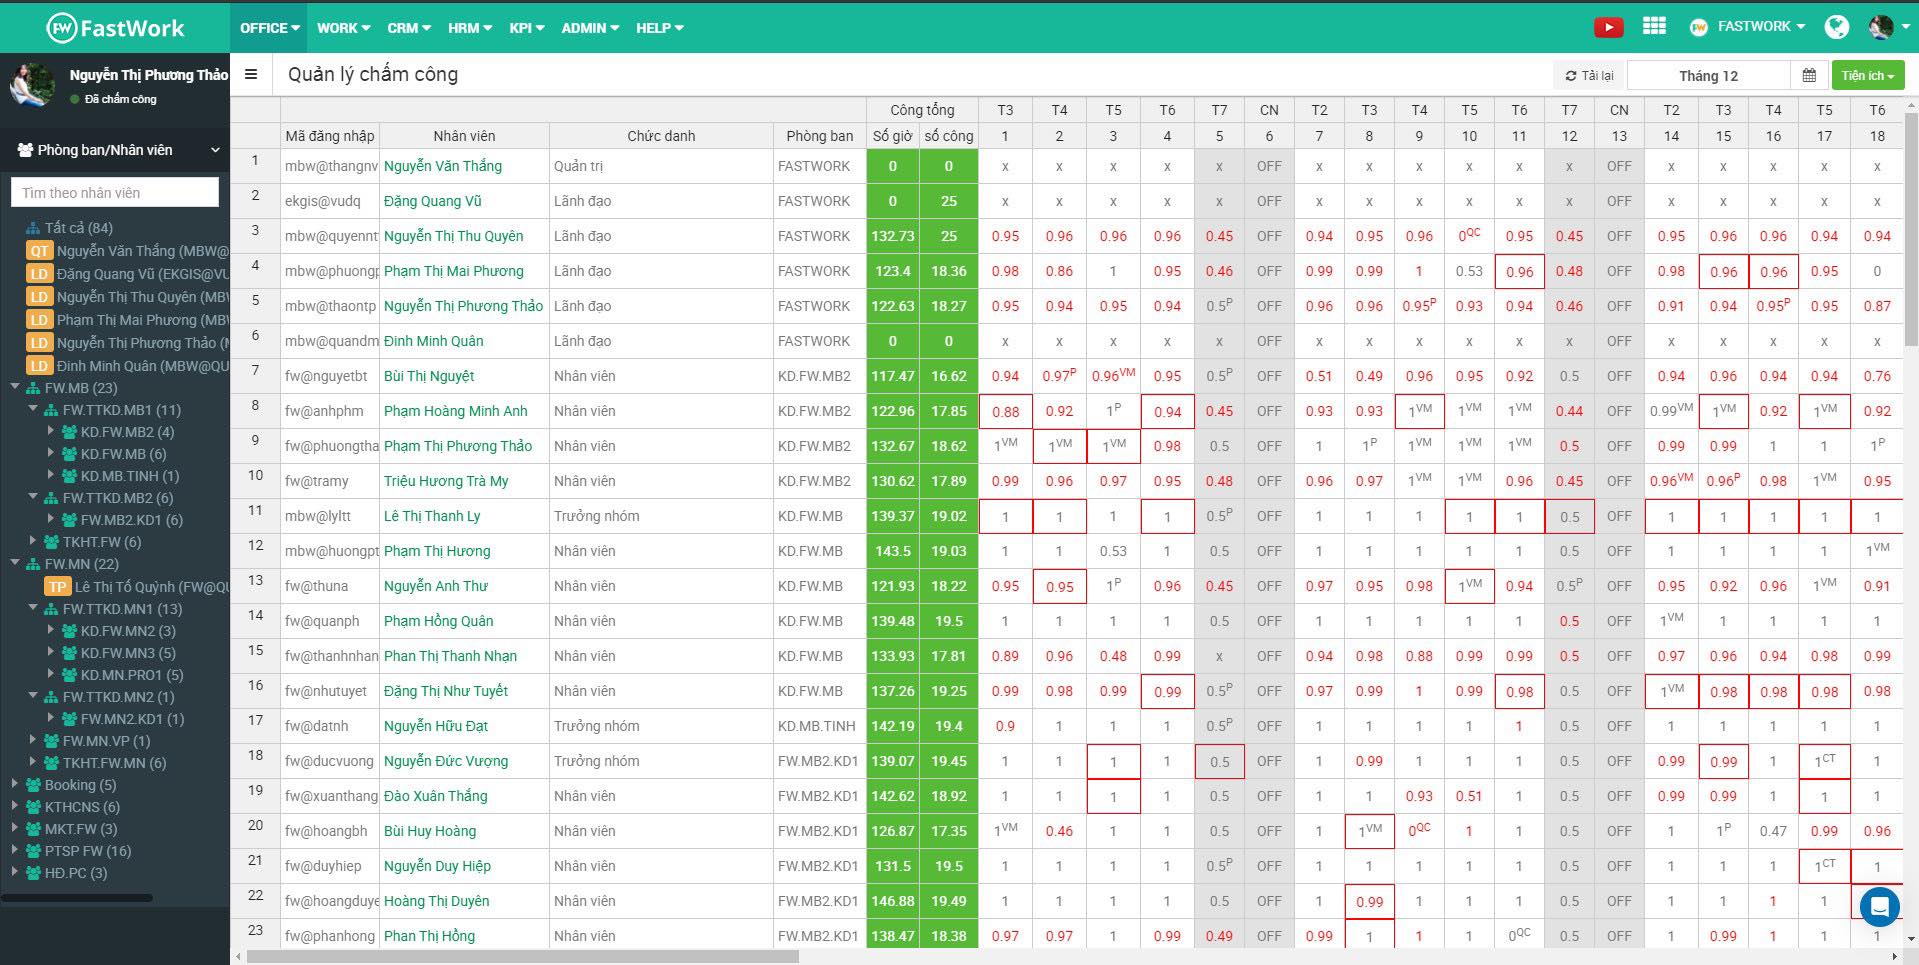Toggle the hamburger sidebar menu icon
This screenshot has width=1919, height=965.
tap(251, 74)
